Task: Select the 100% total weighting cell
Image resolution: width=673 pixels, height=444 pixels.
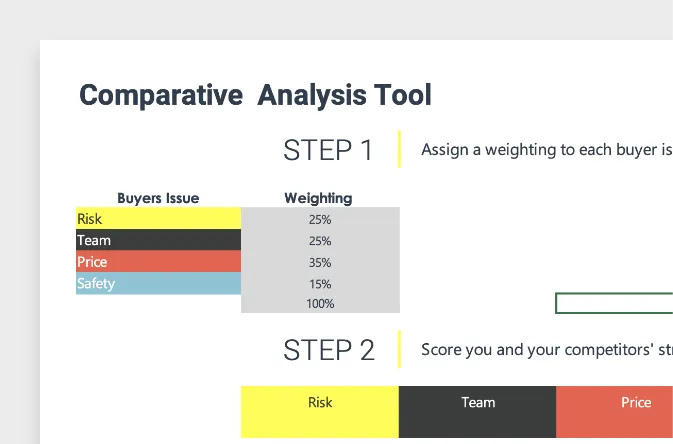Action: [x=320, y=304]
